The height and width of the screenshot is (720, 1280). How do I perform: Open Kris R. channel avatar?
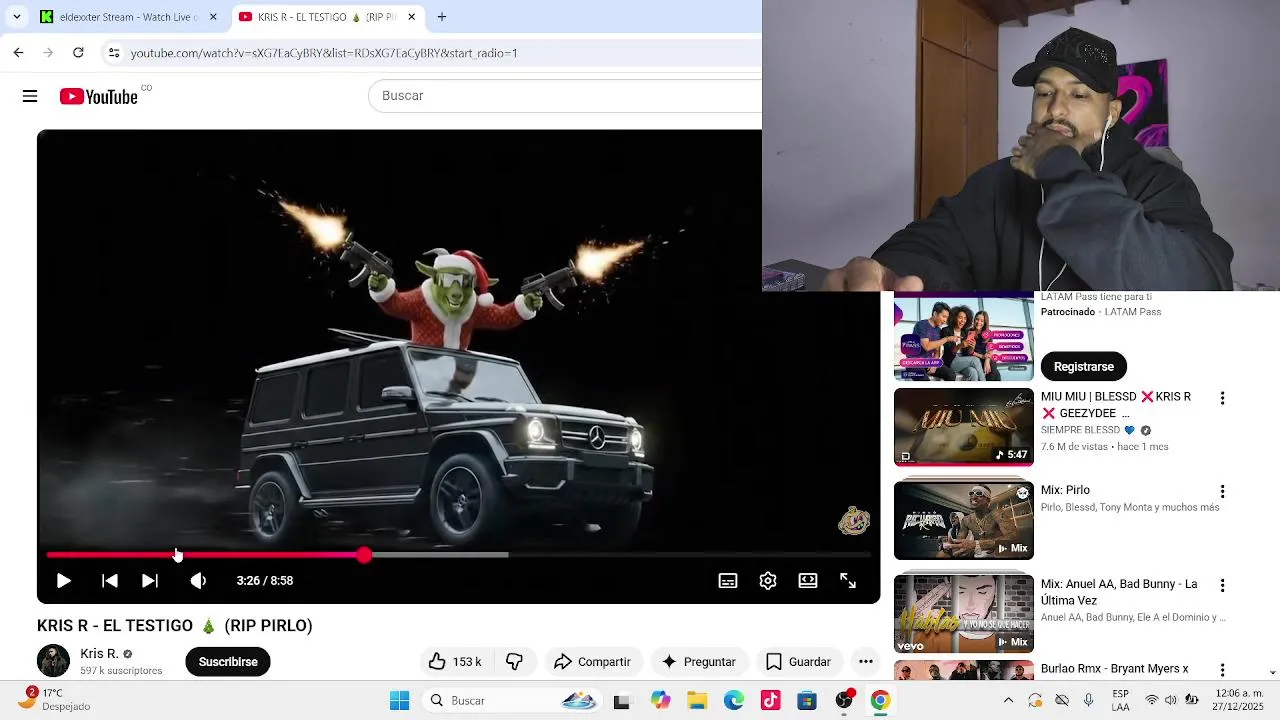click(x=53, y=661)
